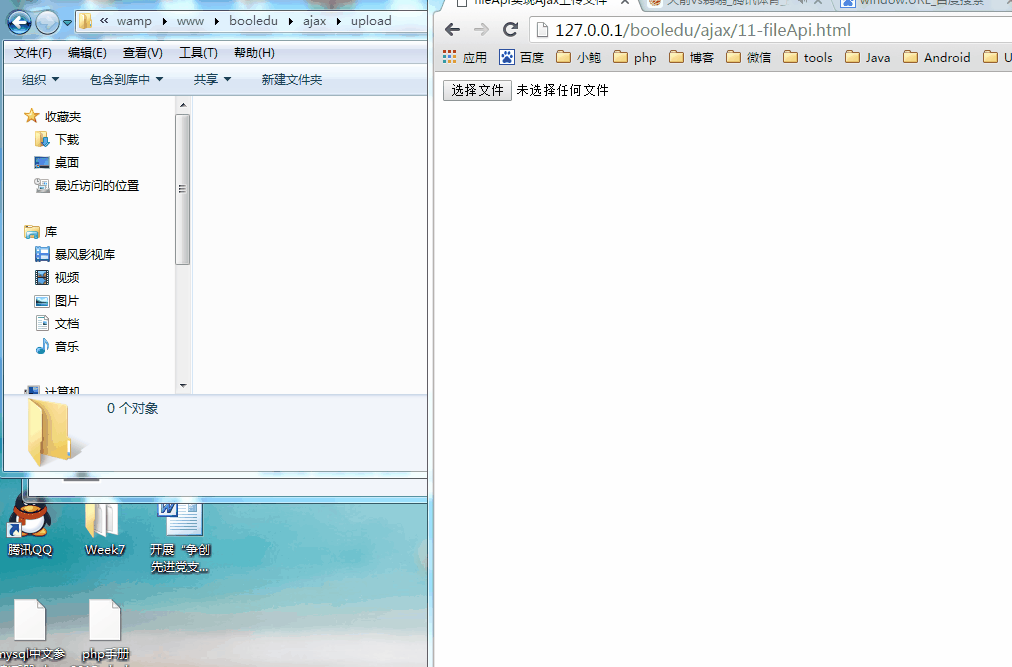This screenshot has width=1012, height=667.
Task: Expand arrow after ajax in path
Action: pyautogui.click(x=339, y=21)
